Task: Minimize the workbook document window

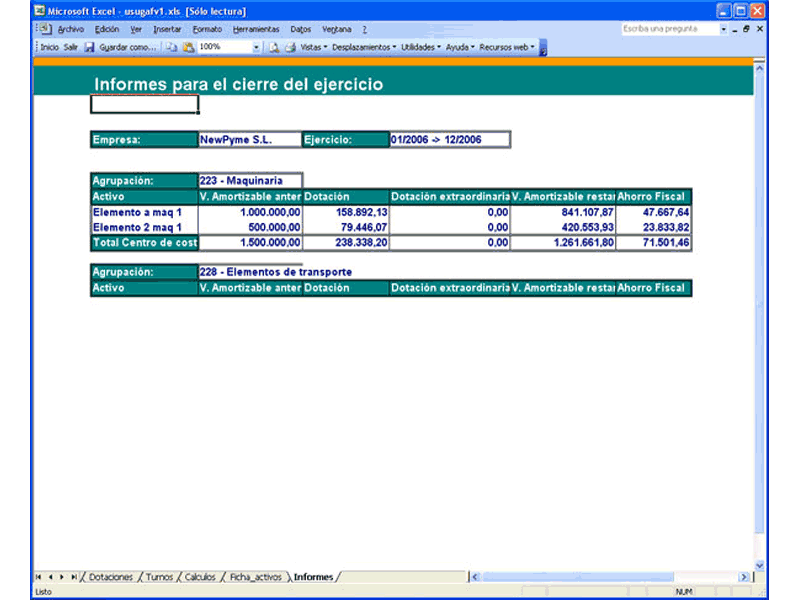Action: pyautogui.click(x=735, y=30)
